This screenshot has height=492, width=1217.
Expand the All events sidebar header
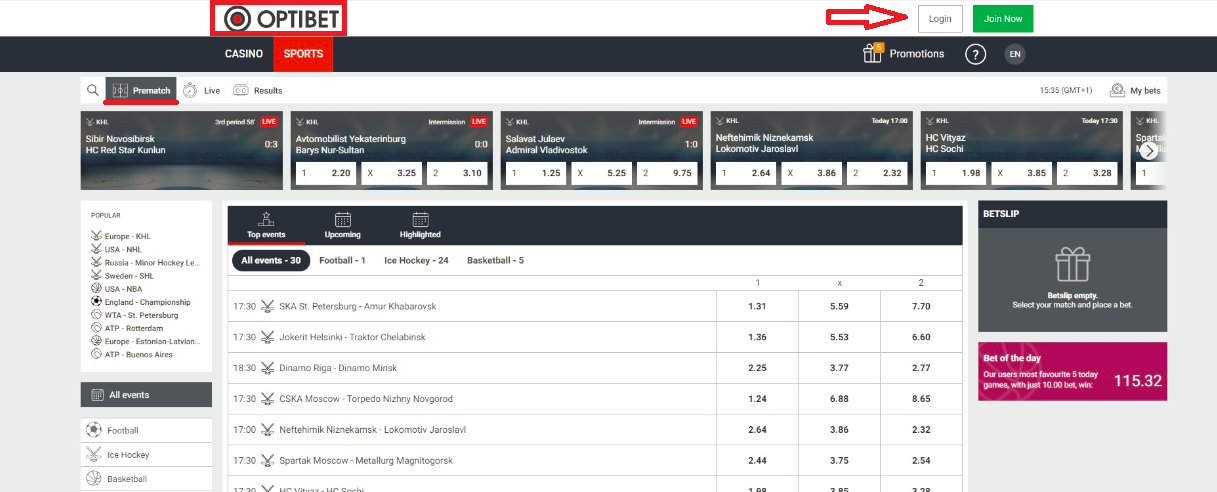point(146,394)
